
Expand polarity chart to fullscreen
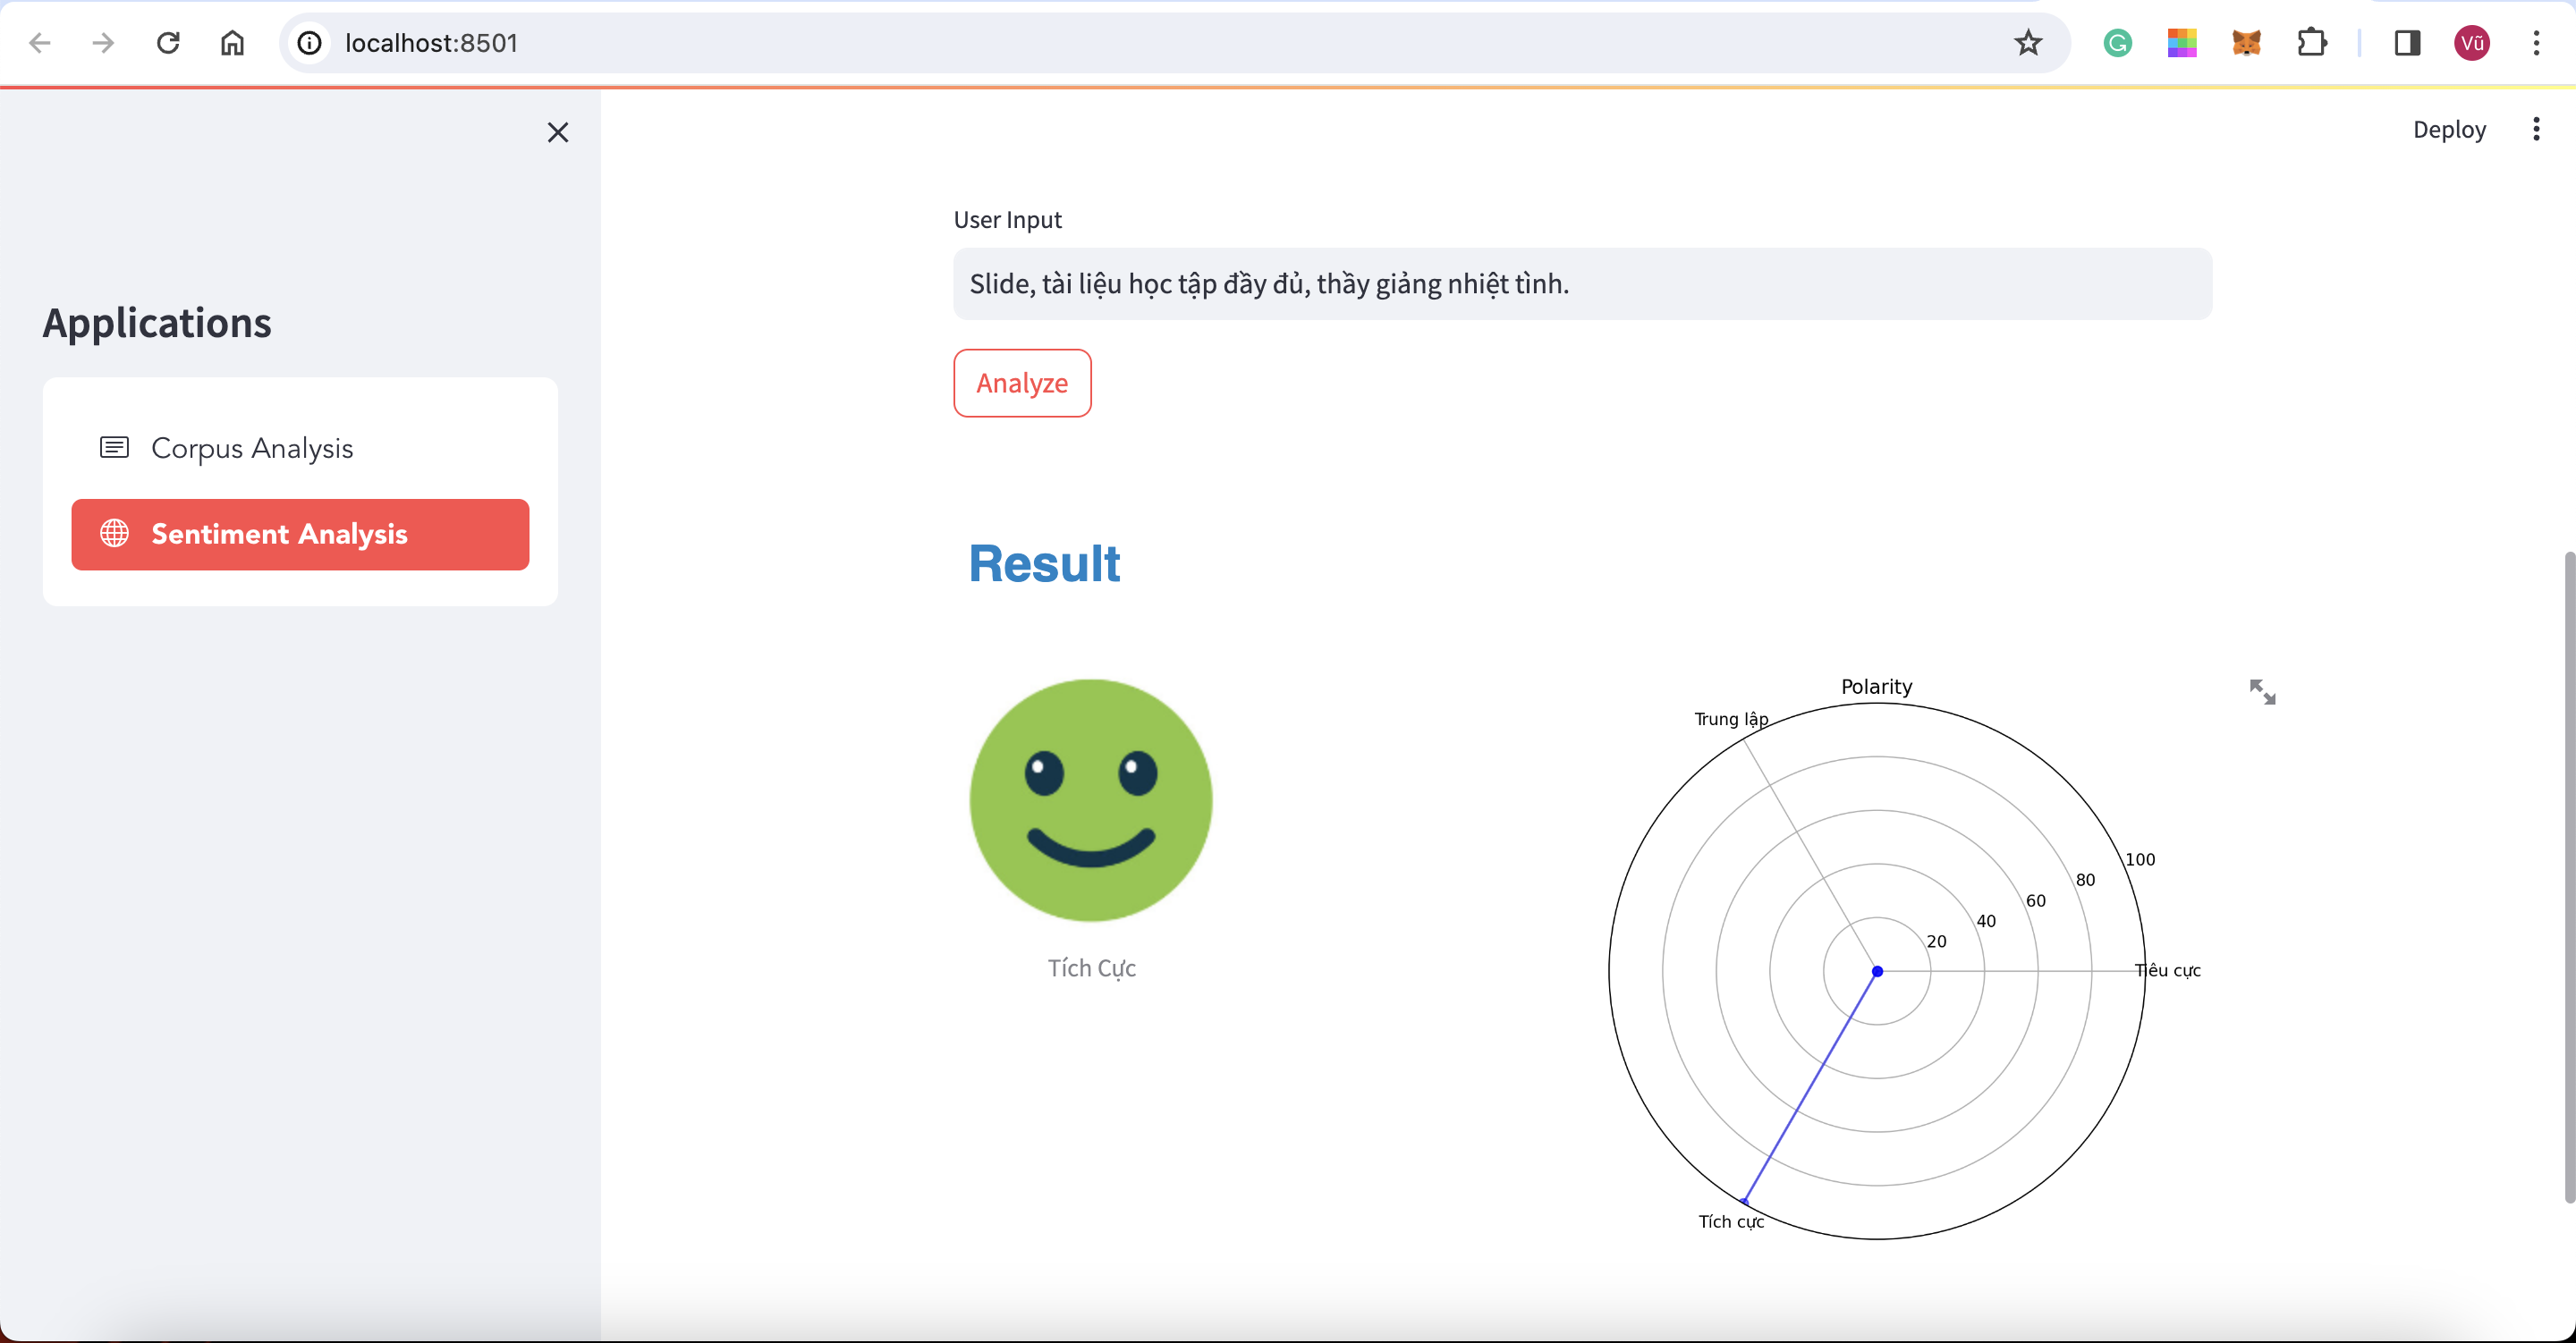(x=2262, y=692)
